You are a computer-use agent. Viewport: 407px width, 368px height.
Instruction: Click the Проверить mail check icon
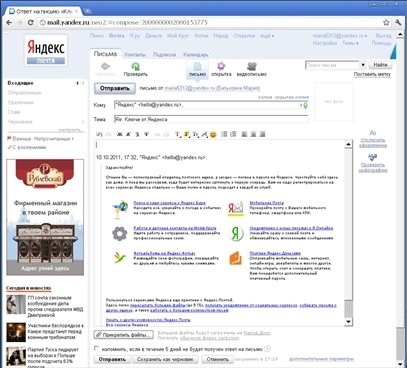coord(135,66)
